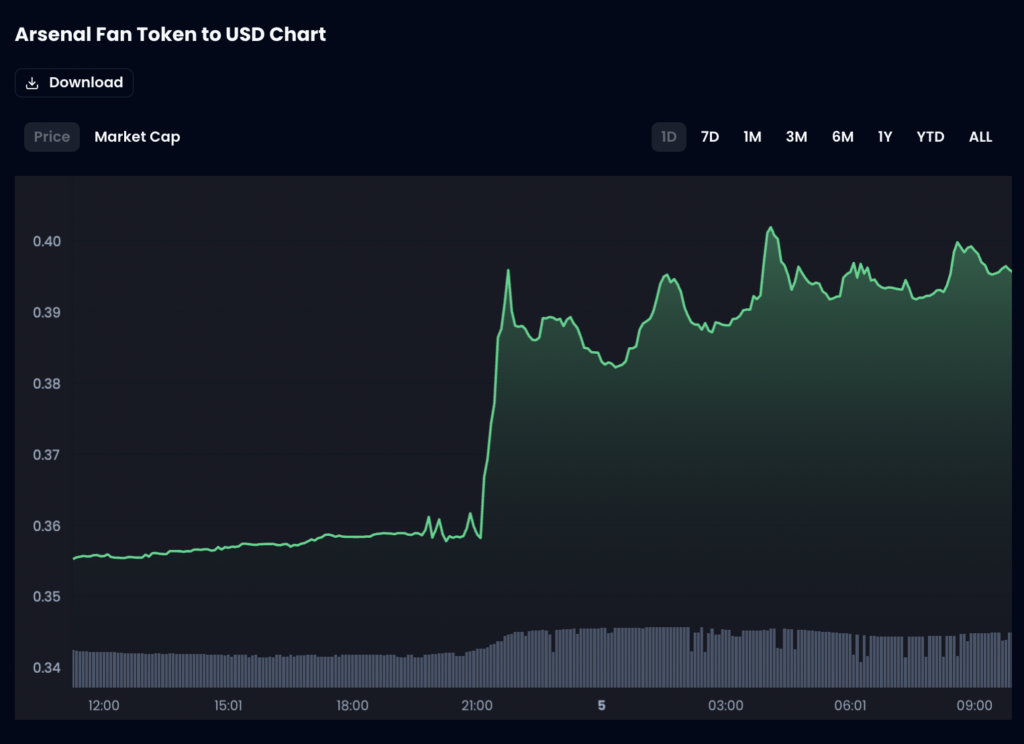The image size is (1024, 744).
Task: Set the chart range to 6M
Action: pos(843,137)
